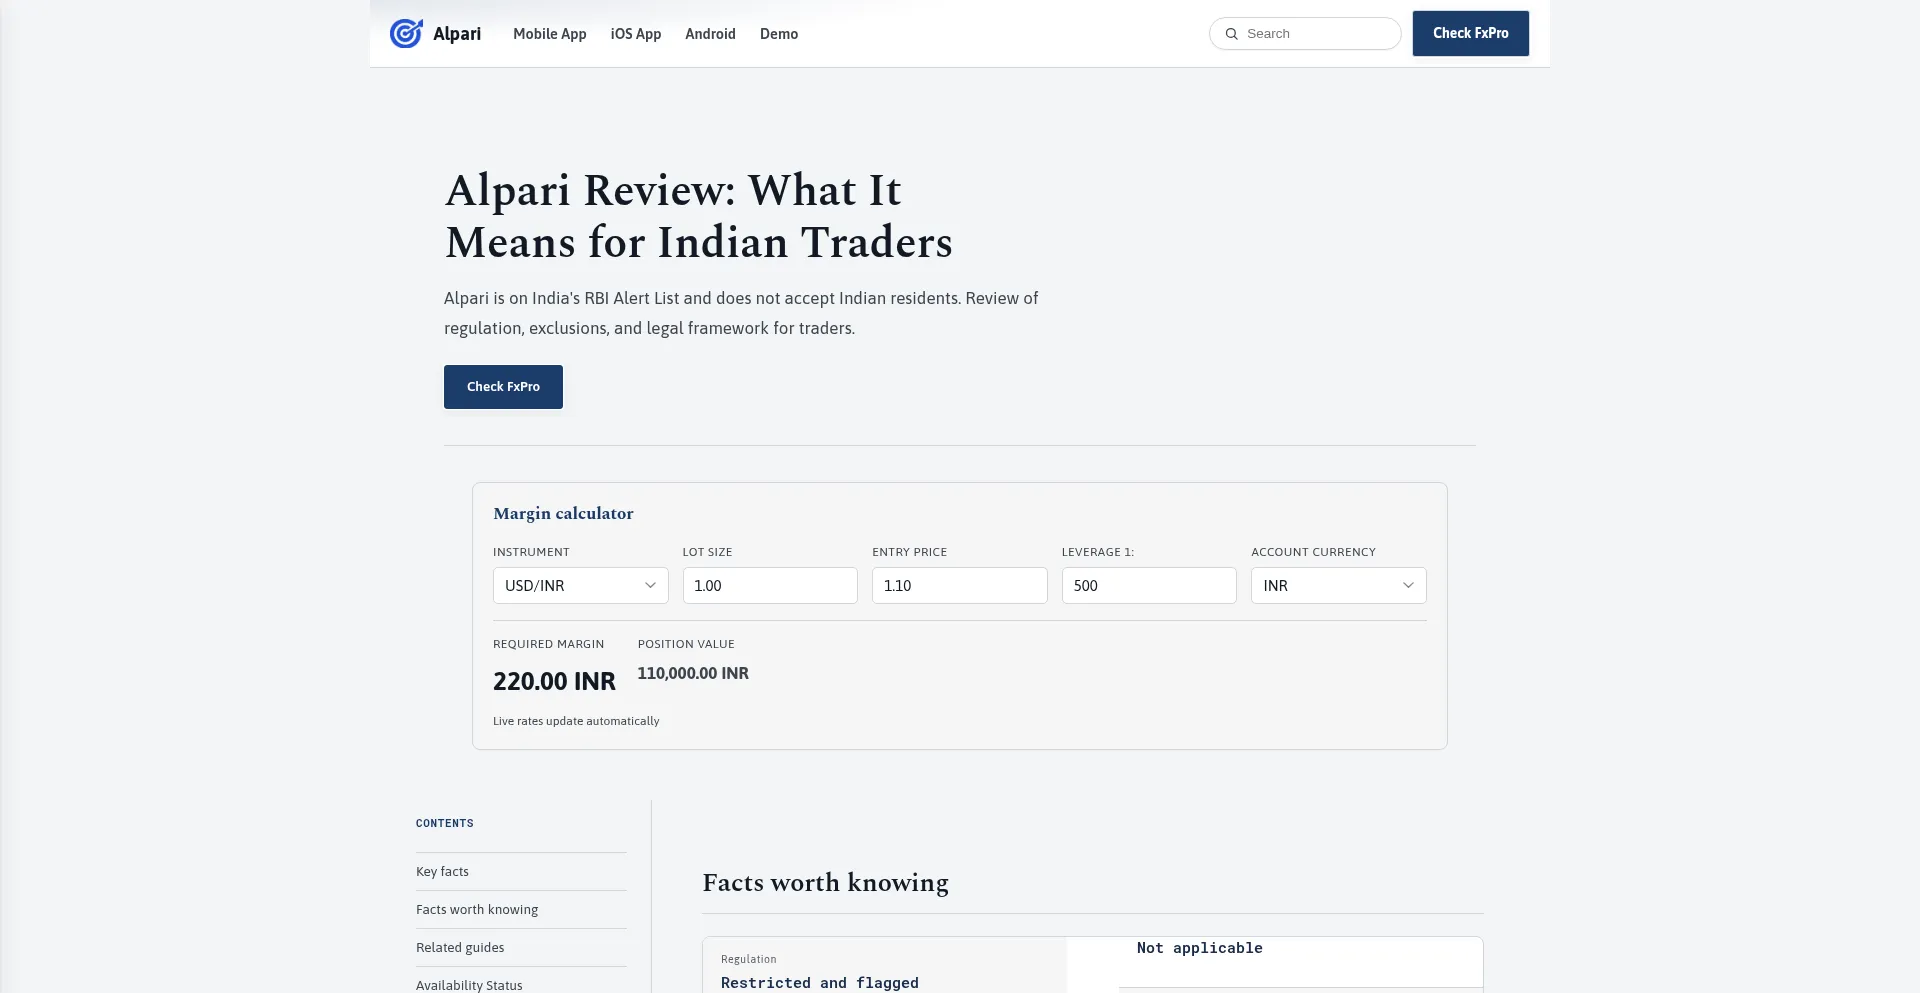Click the Alpari Review page title
This screenshot has width=1920, height=993.
tap(698, 216)
